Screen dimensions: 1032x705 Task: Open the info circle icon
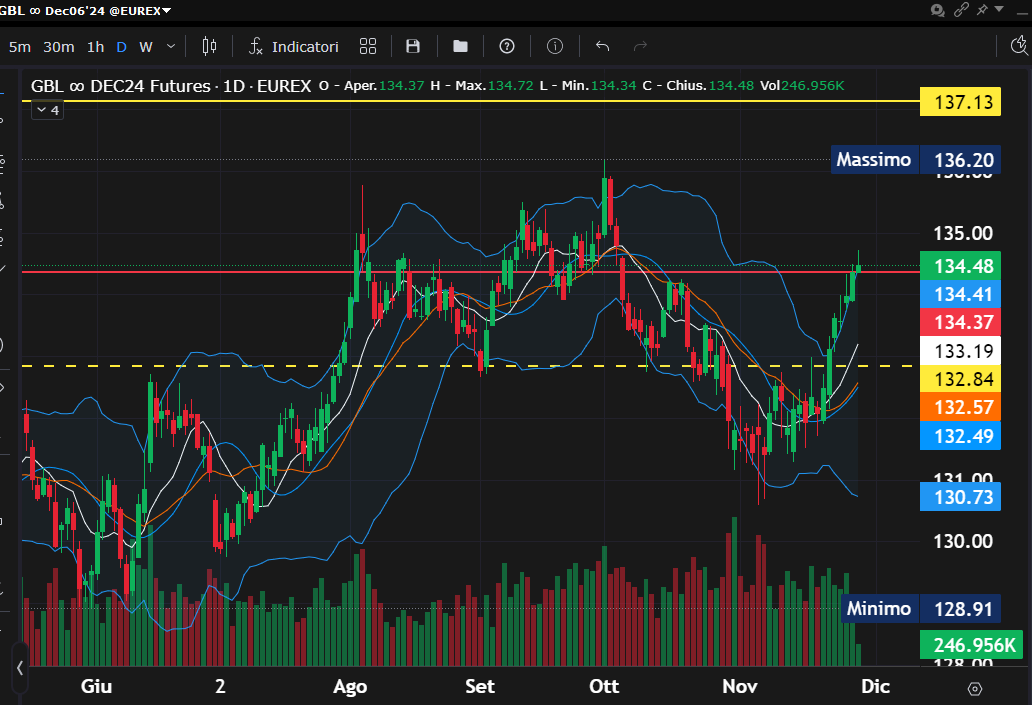[555, 46]
